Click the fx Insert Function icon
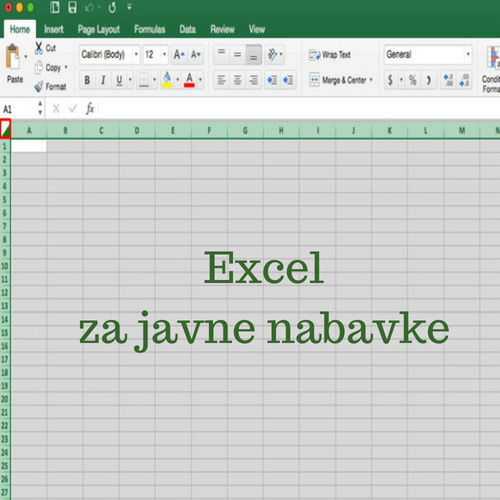The width and height of the screenshot is (500, 500). tap(90, 109)
